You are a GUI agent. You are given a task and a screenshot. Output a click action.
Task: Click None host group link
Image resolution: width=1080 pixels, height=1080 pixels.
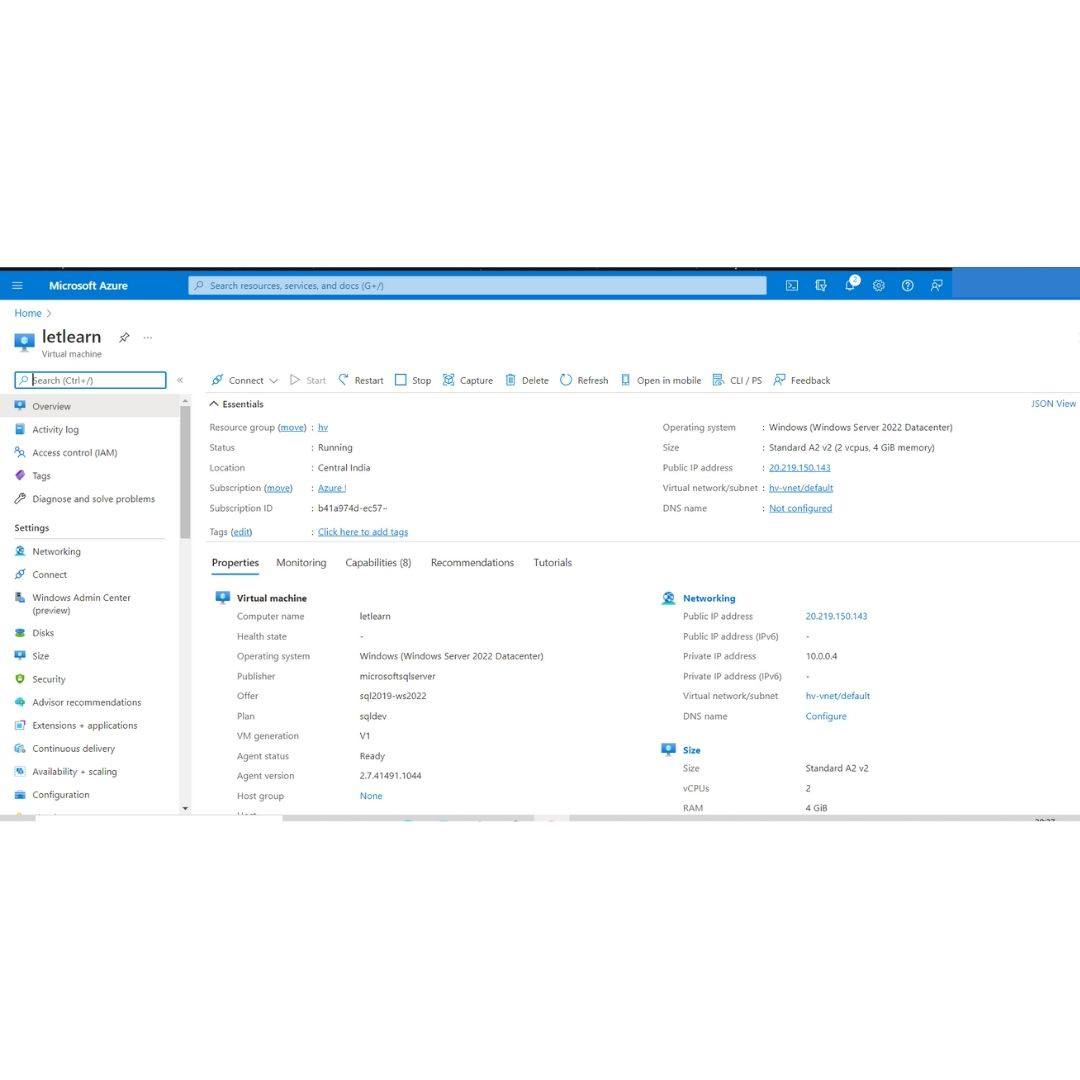click(371, 796)
